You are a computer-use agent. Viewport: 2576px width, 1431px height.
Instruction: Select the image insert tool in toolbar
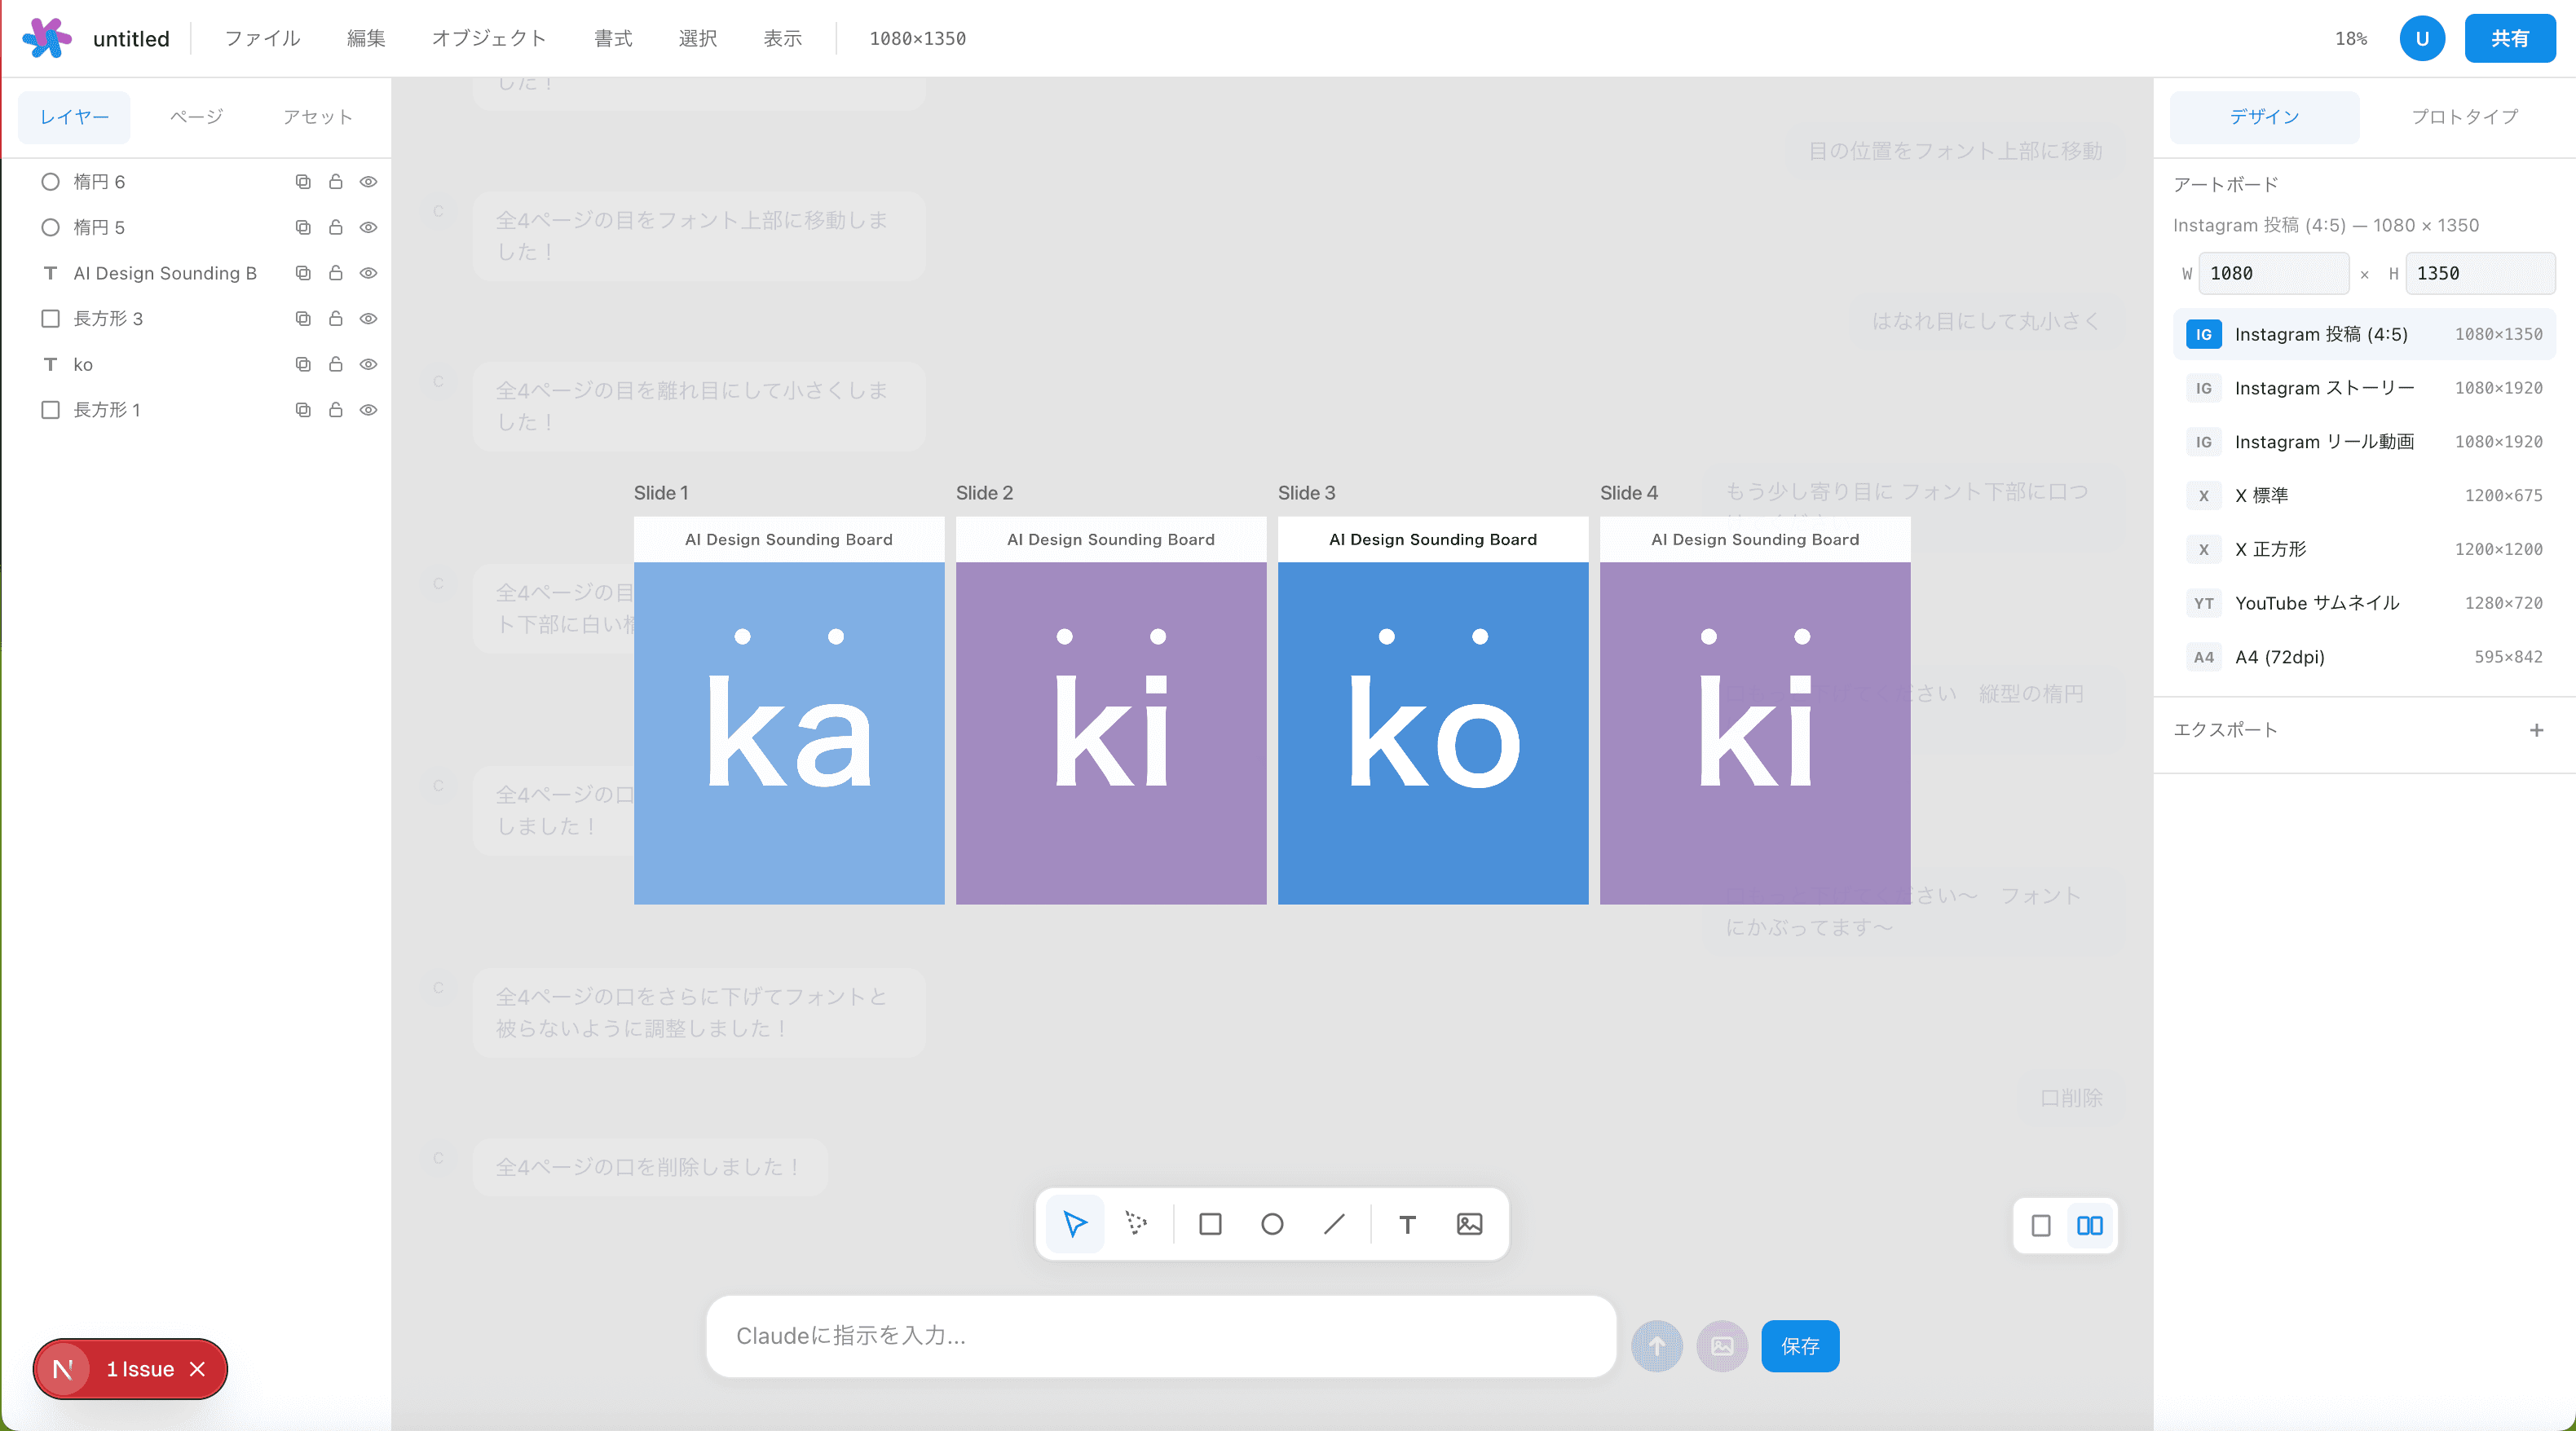tap(1469, 1224)
